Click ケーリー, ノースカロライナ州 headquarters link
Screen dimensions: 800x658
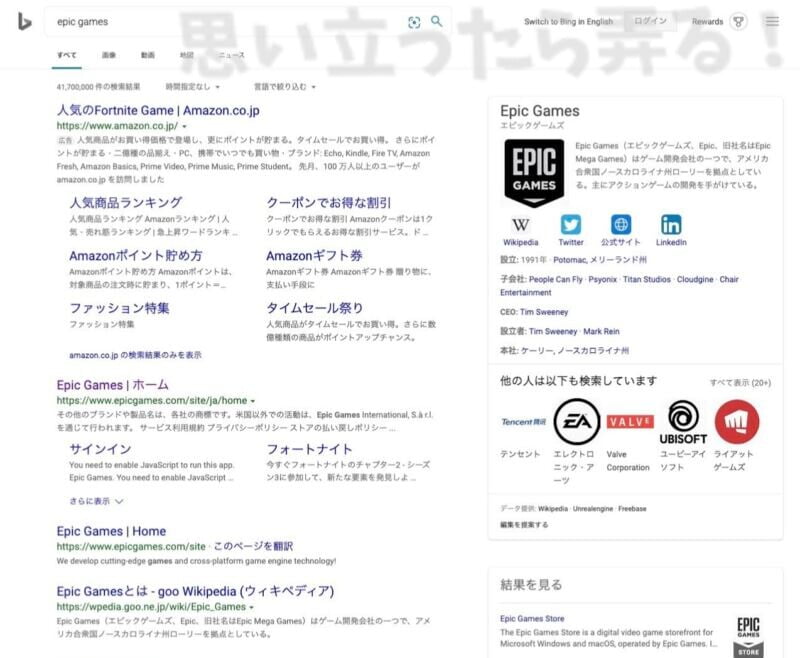575,350
